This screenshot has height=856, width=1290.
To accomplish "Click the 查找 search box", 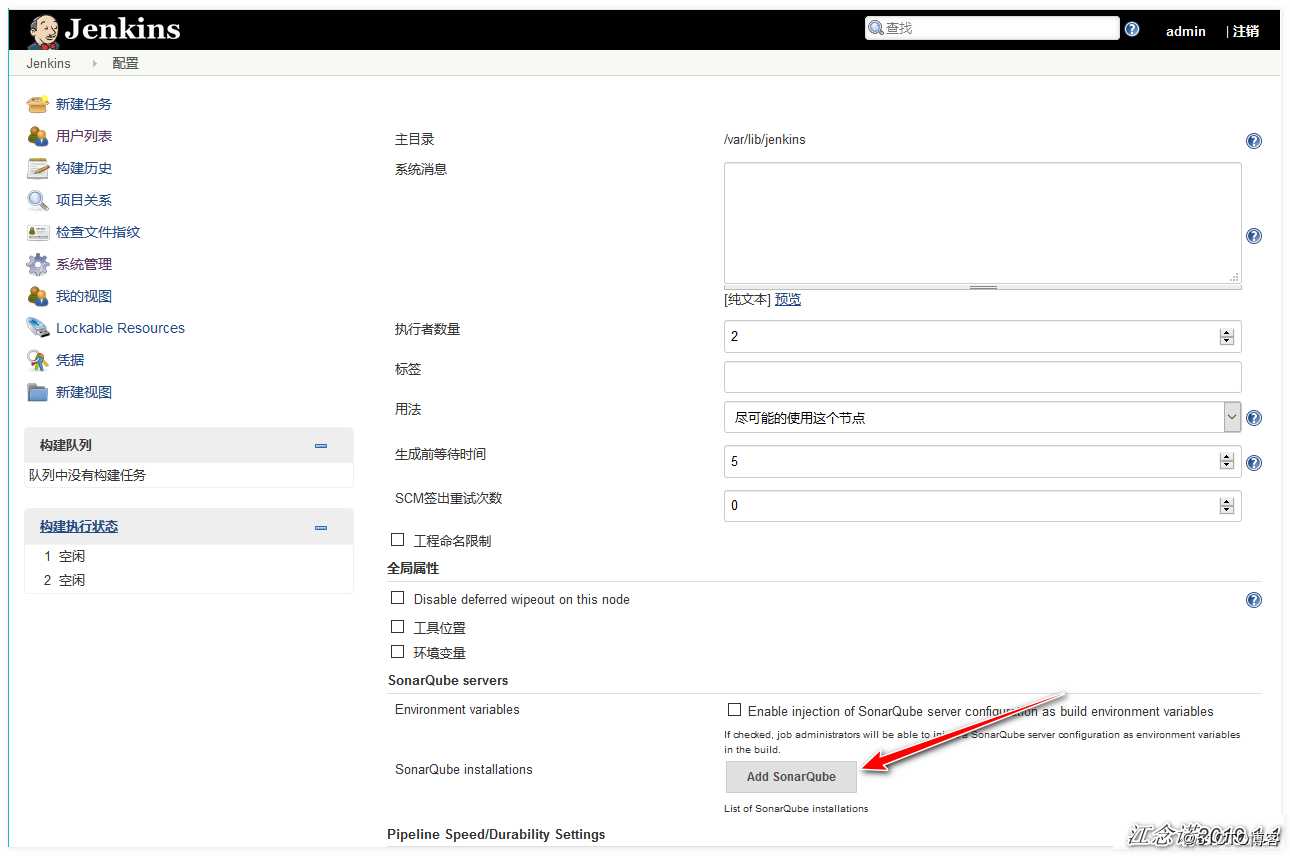I will point(992,28).
